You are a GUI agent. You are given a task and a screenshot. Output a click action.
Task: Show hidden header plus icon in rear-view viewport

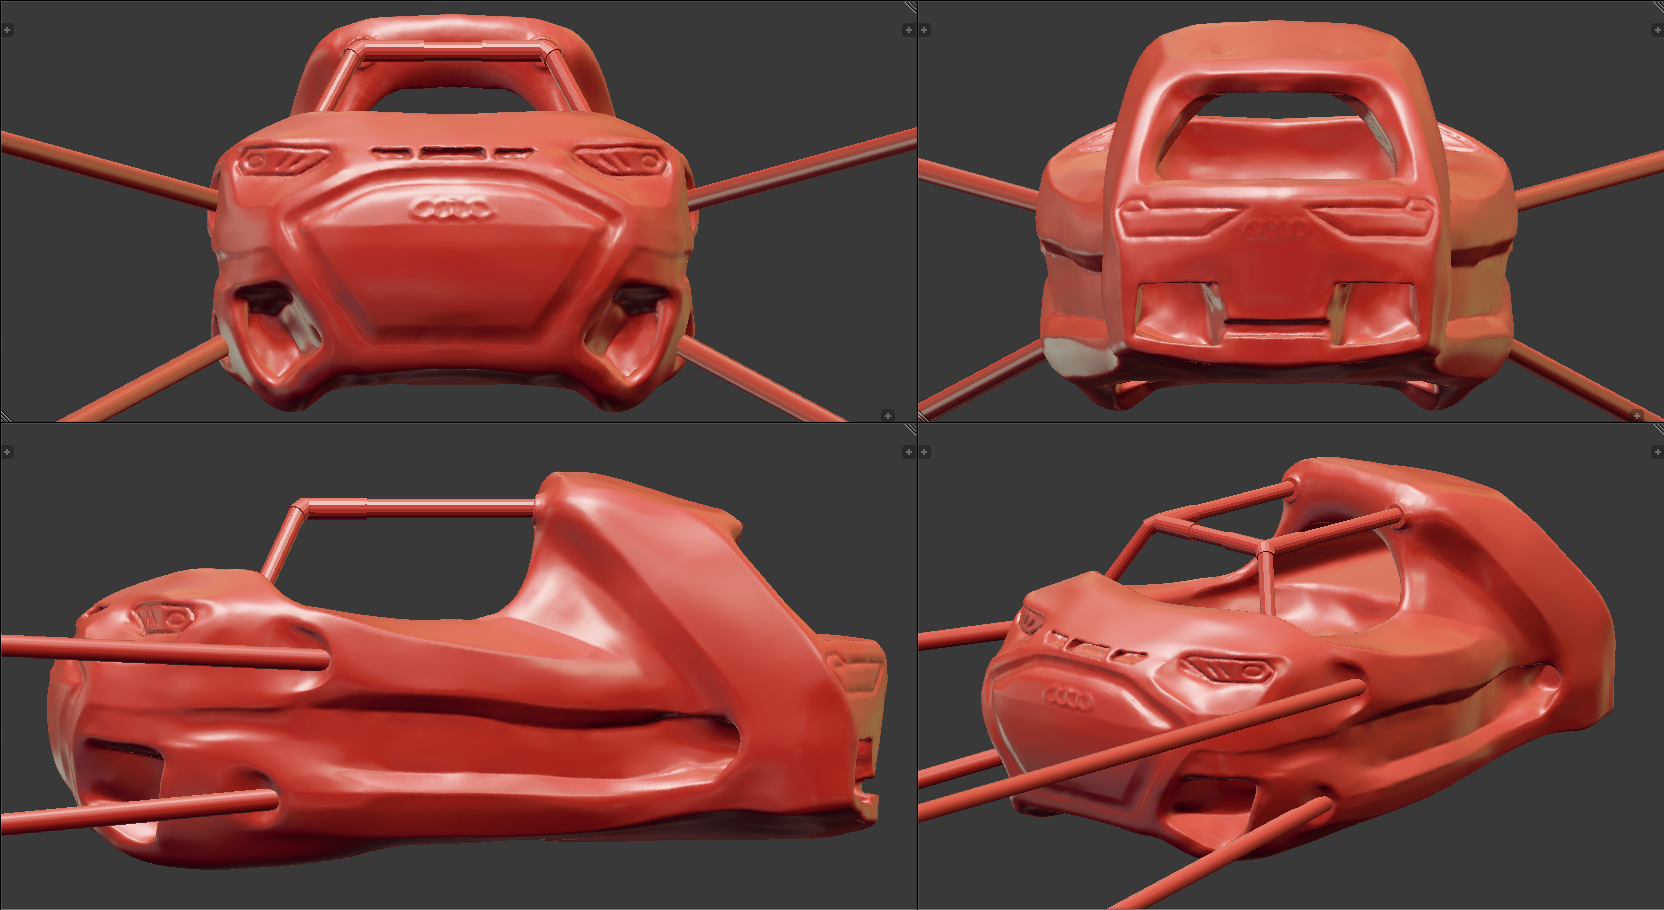(1637, 415)
